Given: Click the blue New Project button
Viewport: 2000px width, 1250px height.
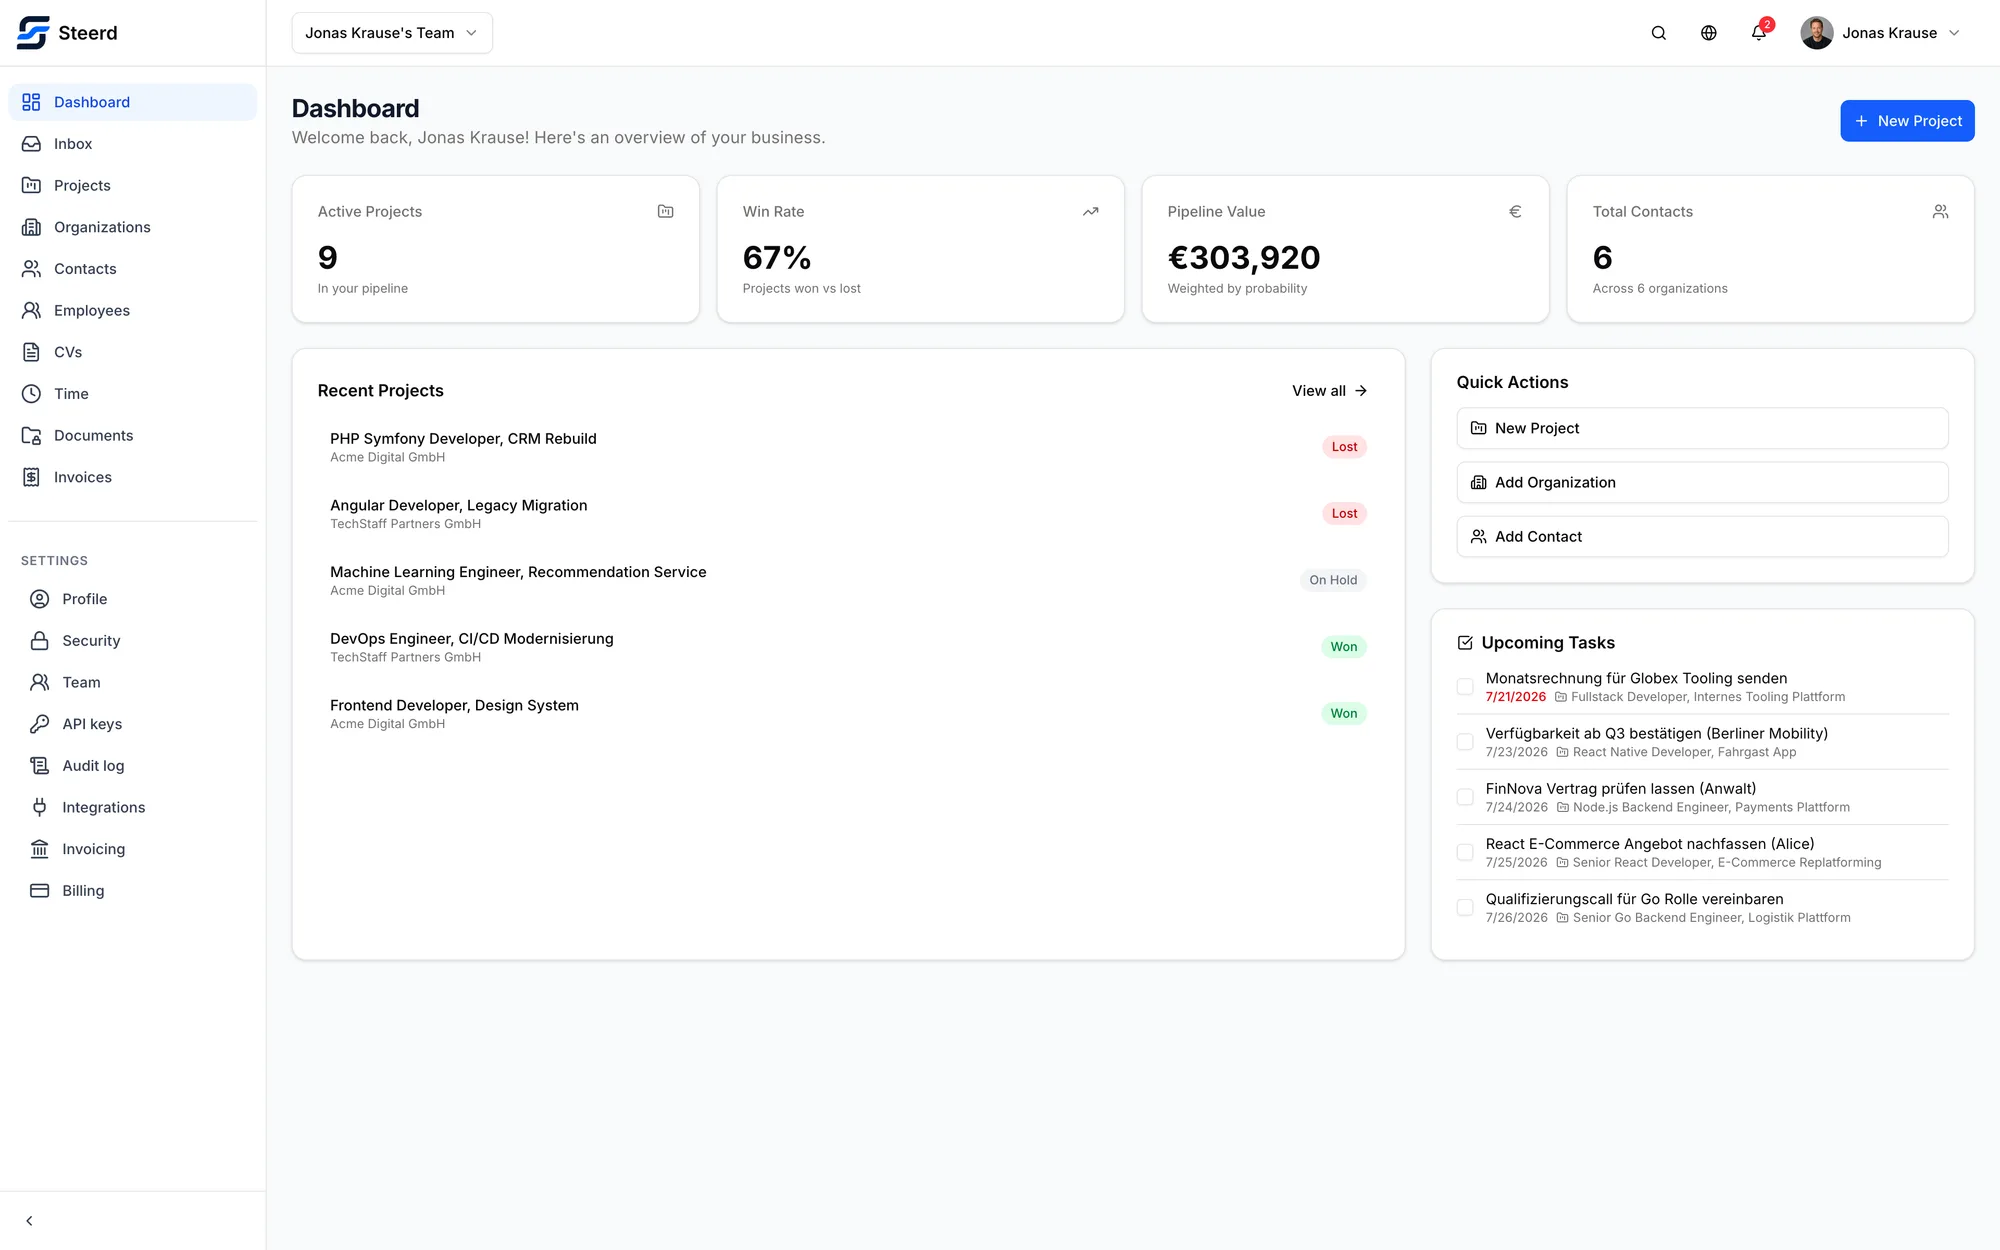Looking at the screenshot, I should coord(1907,121).
